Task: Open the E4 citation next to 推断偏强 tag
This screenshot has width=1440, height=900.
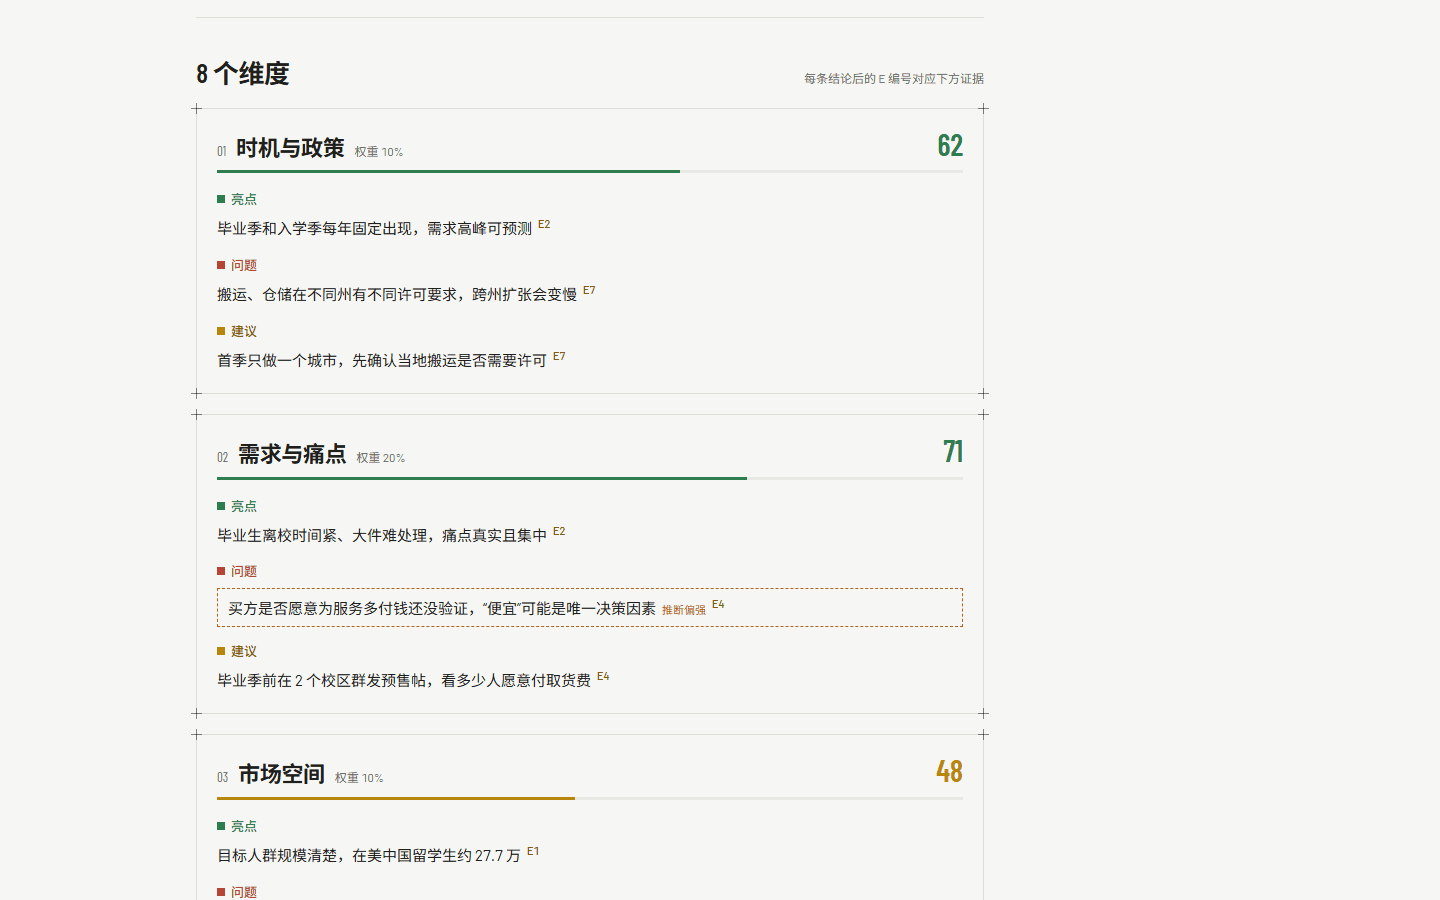Action: tap(718, 604)
